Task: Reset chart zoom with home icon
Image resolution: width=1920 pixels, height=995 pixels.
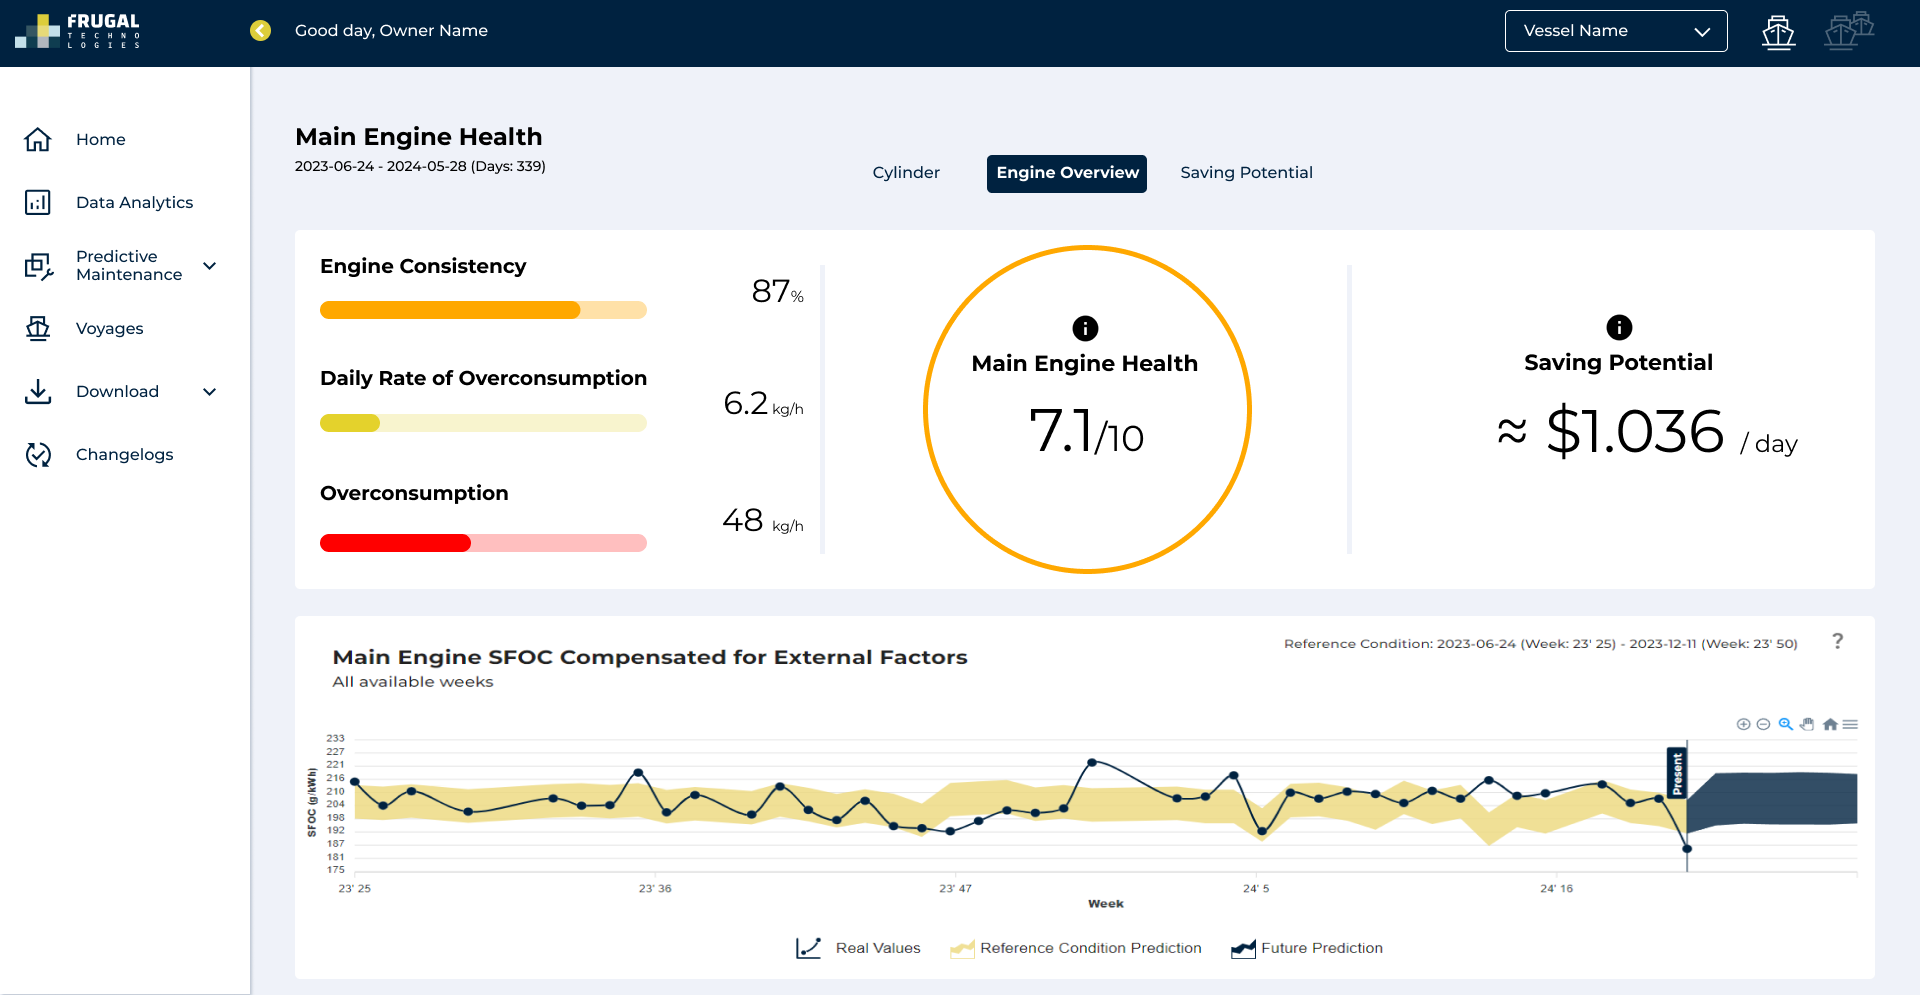Action: pyautogui.click(x=1830, y=724)
